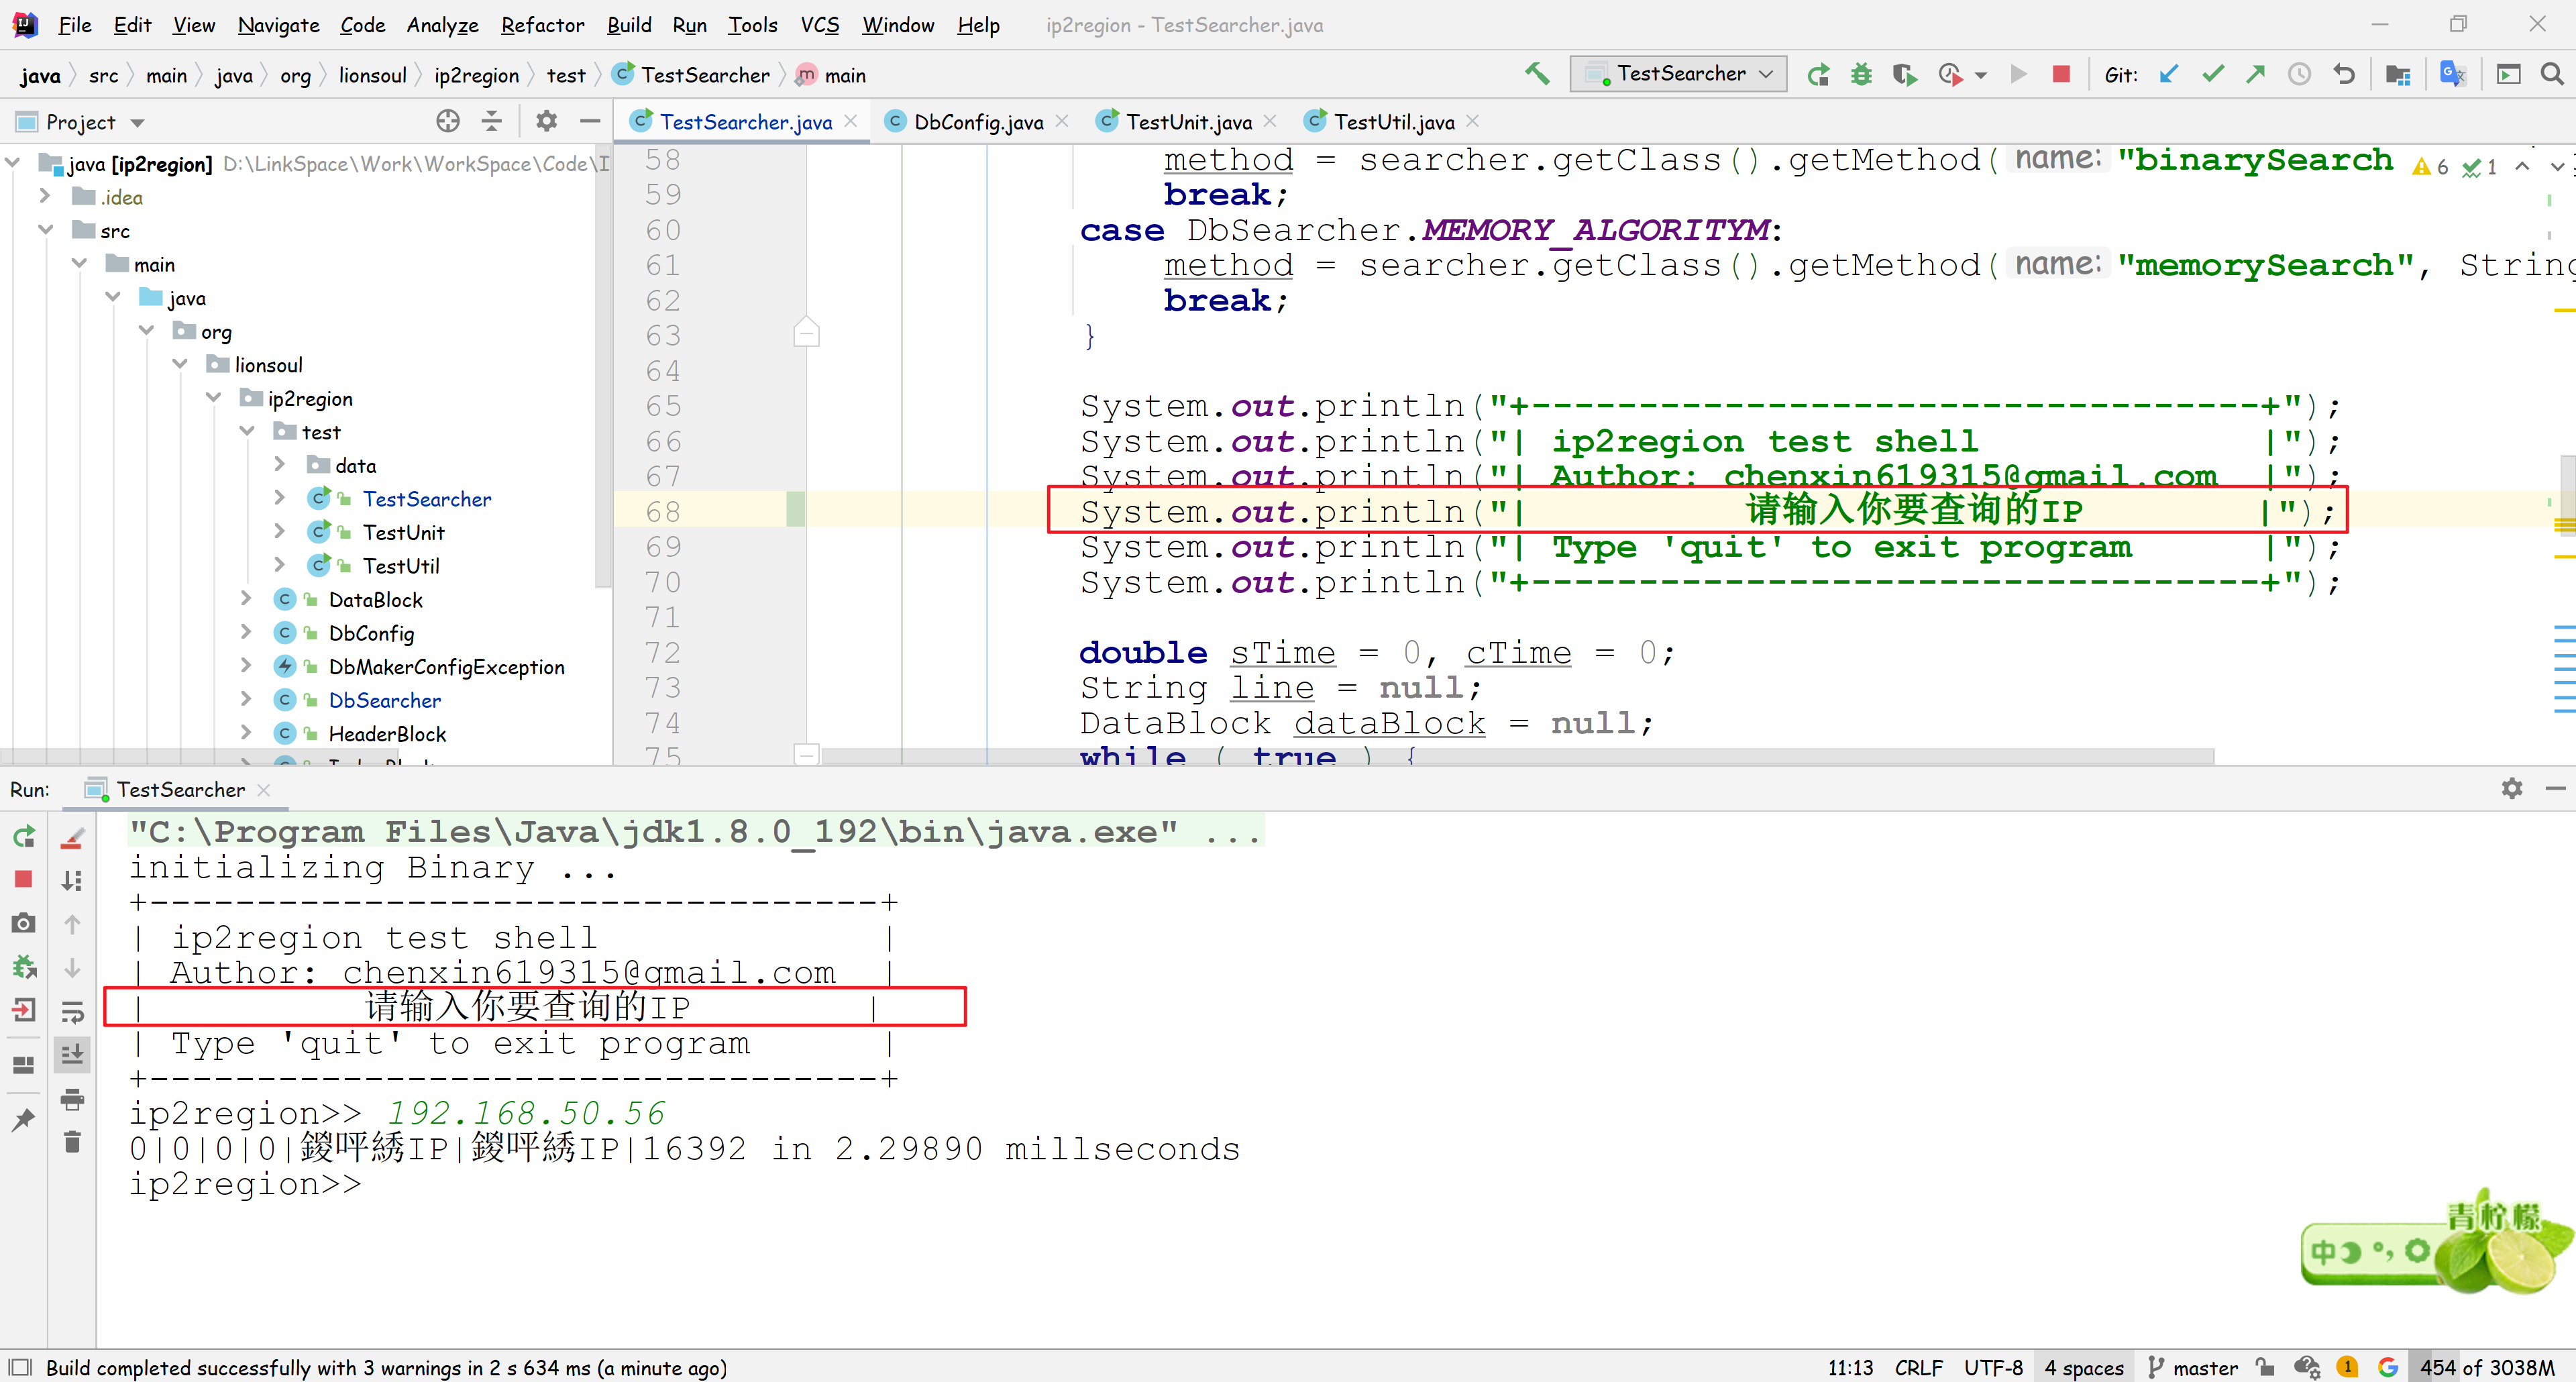Screen dimensions: 2576x1382
Task: Rerun TestSearcher in the Run panel
Action: point(23,837)
